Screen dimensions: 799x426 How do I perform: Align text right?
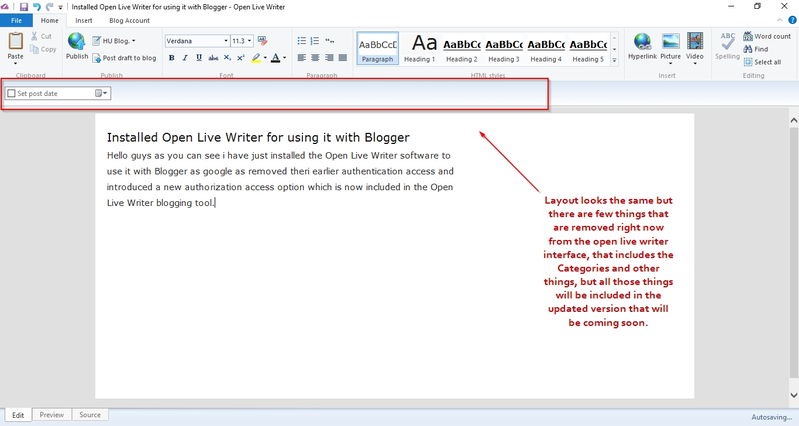pos(329,58)
